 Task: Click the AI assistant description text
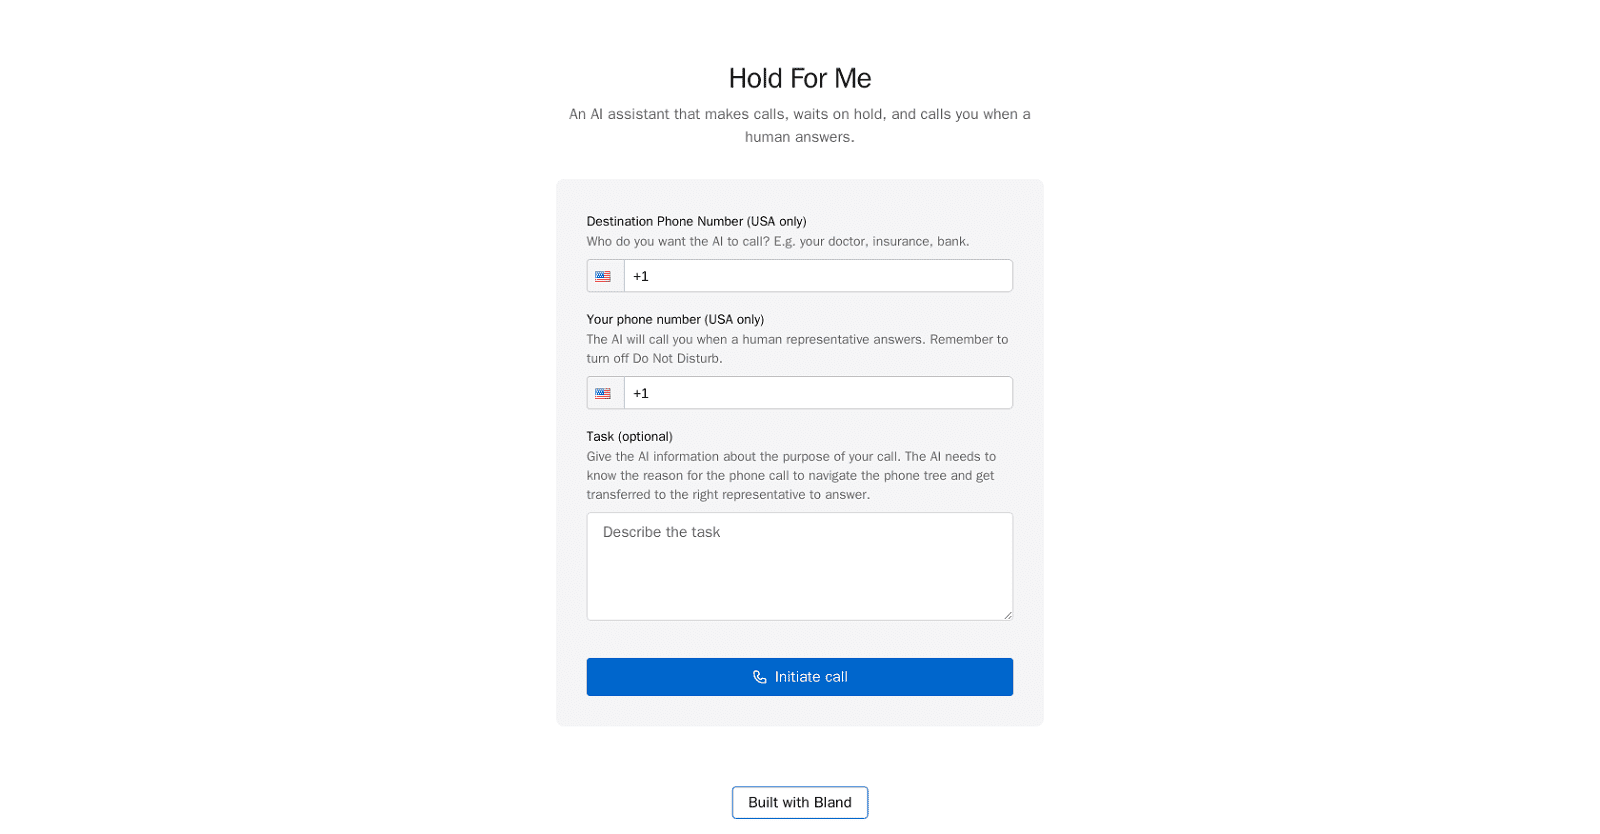click(799, 125)
